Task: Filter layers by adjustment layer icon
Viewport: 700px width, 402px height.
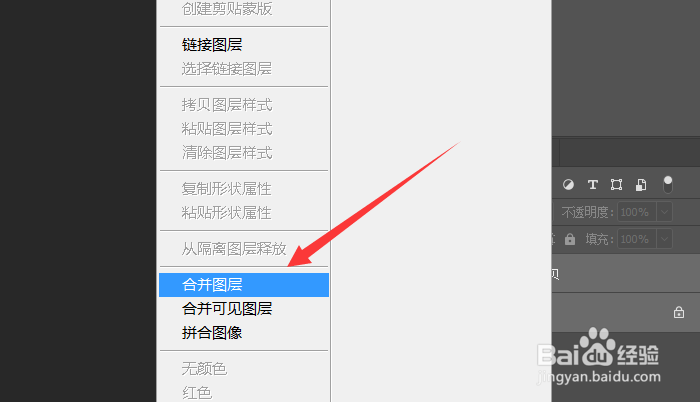Action: pyautogui.click(x=568, y=184)
